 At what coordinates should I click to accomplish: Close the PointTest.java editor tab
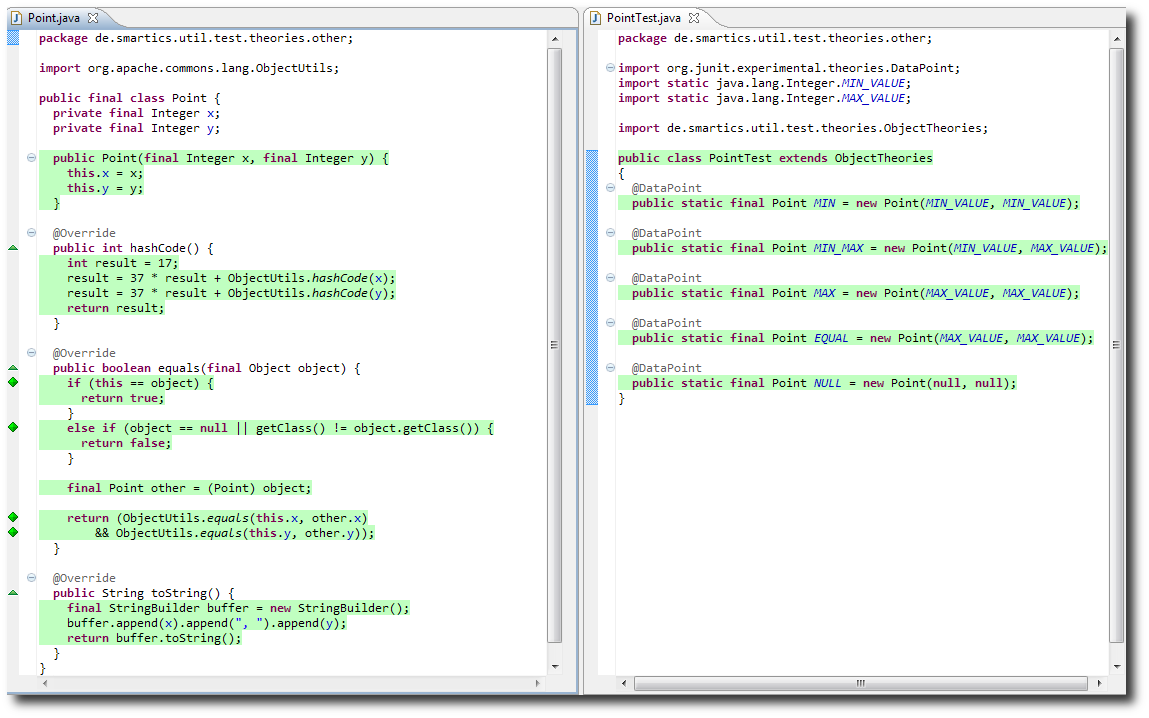(x=694, y=18)
